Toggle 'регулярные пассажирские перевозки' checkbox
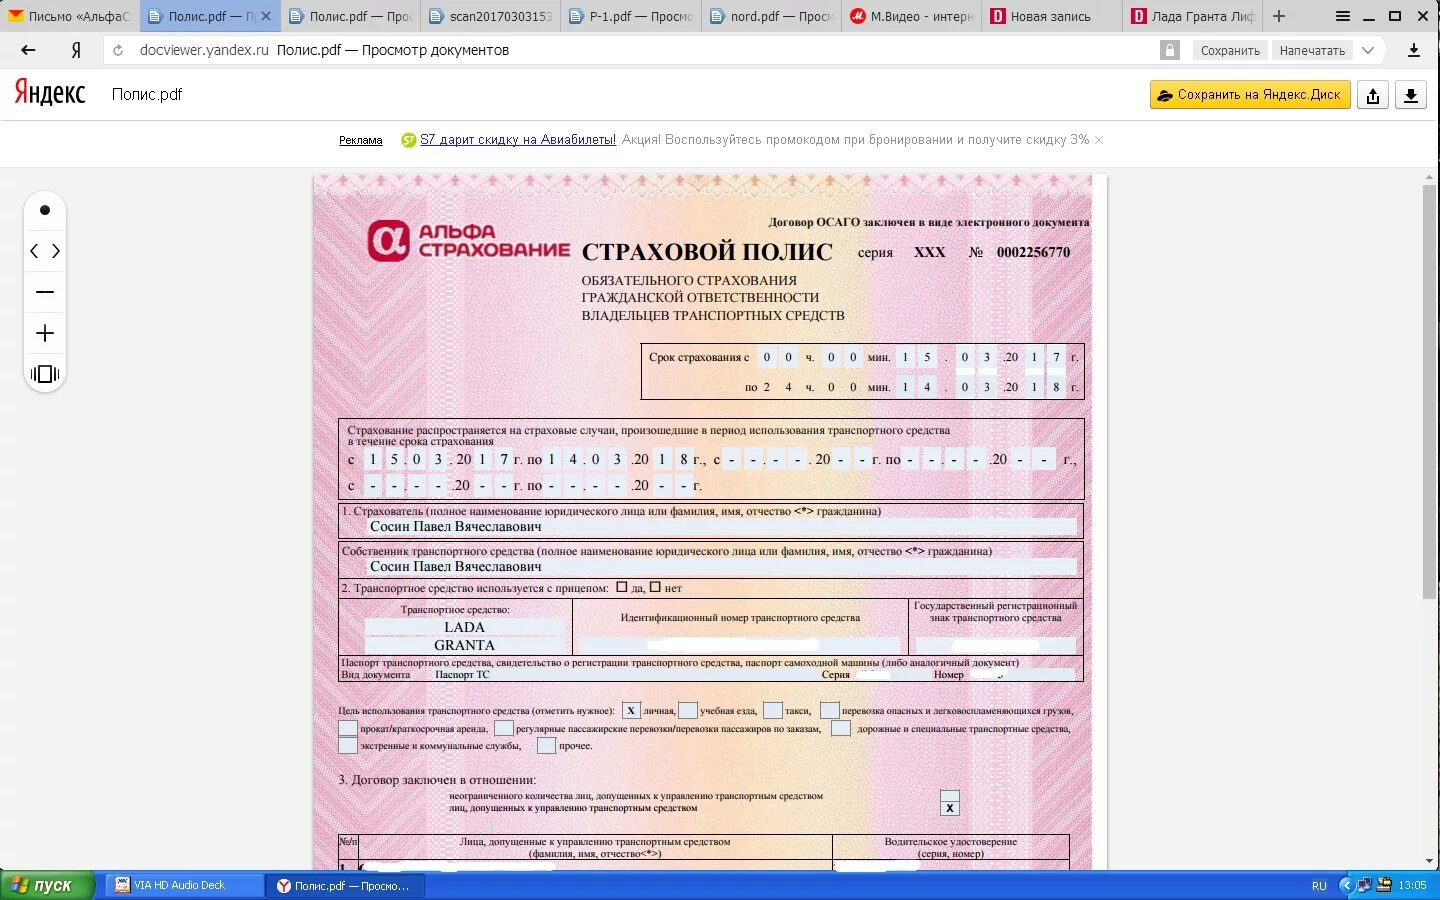1440x900 pixels. 504,728
